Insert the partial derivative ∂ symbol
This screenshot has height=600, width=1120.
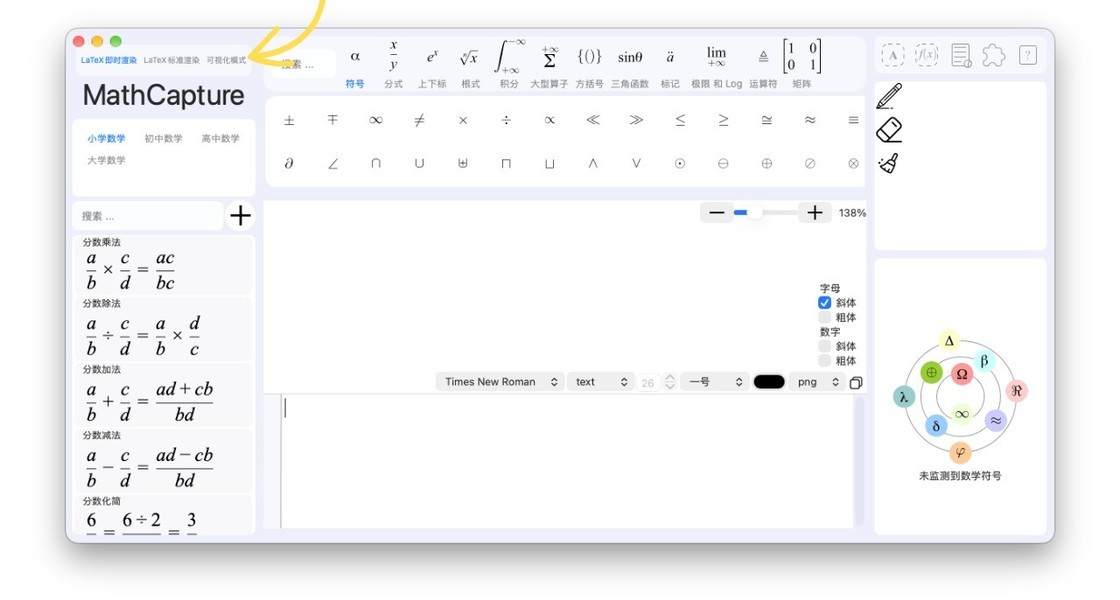click(289, 164)
